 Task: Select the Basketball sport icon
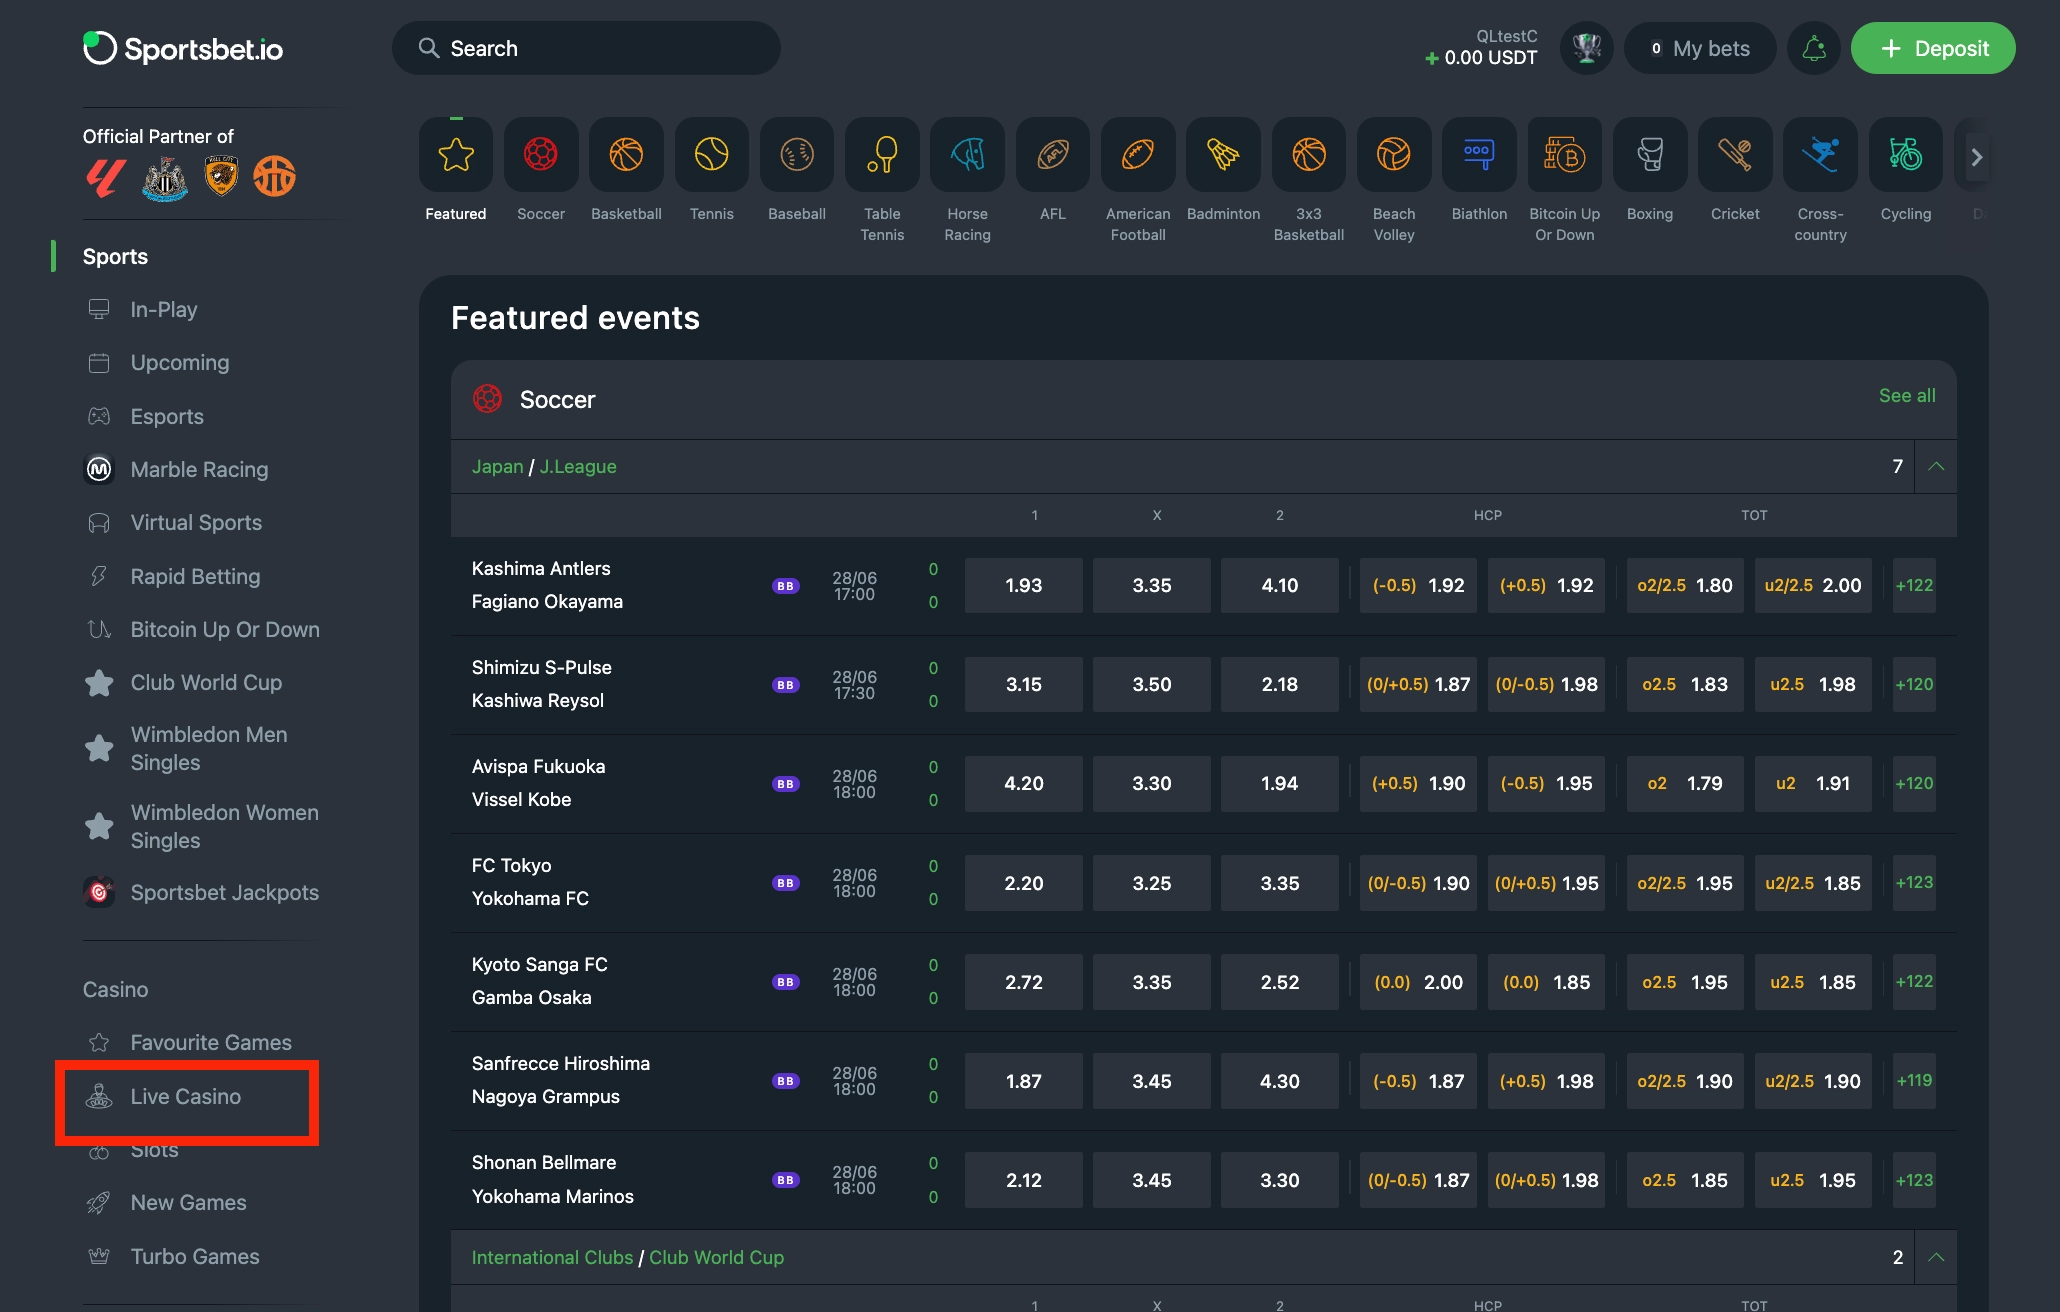click(x=626, y=155)
